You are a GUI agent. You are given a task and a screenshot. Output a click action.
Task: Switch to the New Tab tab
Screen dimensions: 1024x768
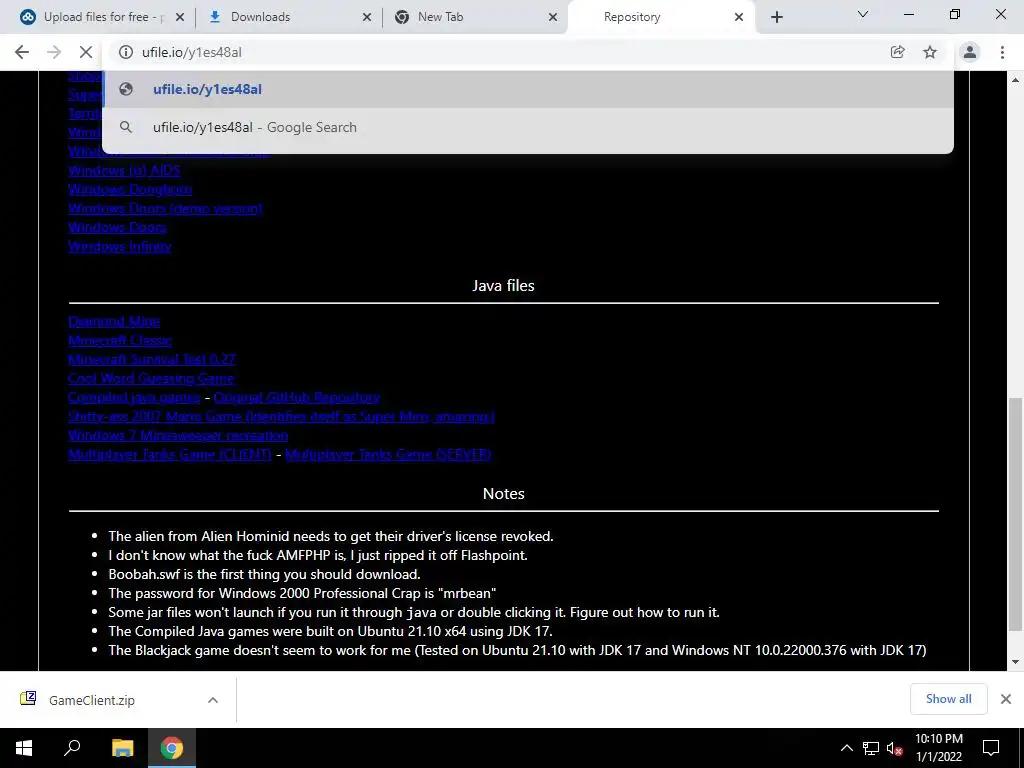pos(468,17)
